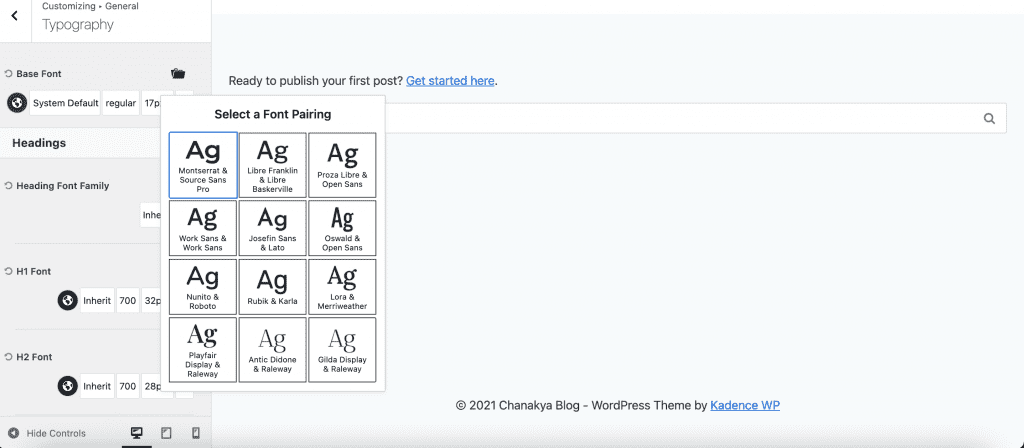Screen dimensions: 1024x448
Task: Select Oswald & Open Sans pairing
Action: pyautogui.click(x=342, y=228)
